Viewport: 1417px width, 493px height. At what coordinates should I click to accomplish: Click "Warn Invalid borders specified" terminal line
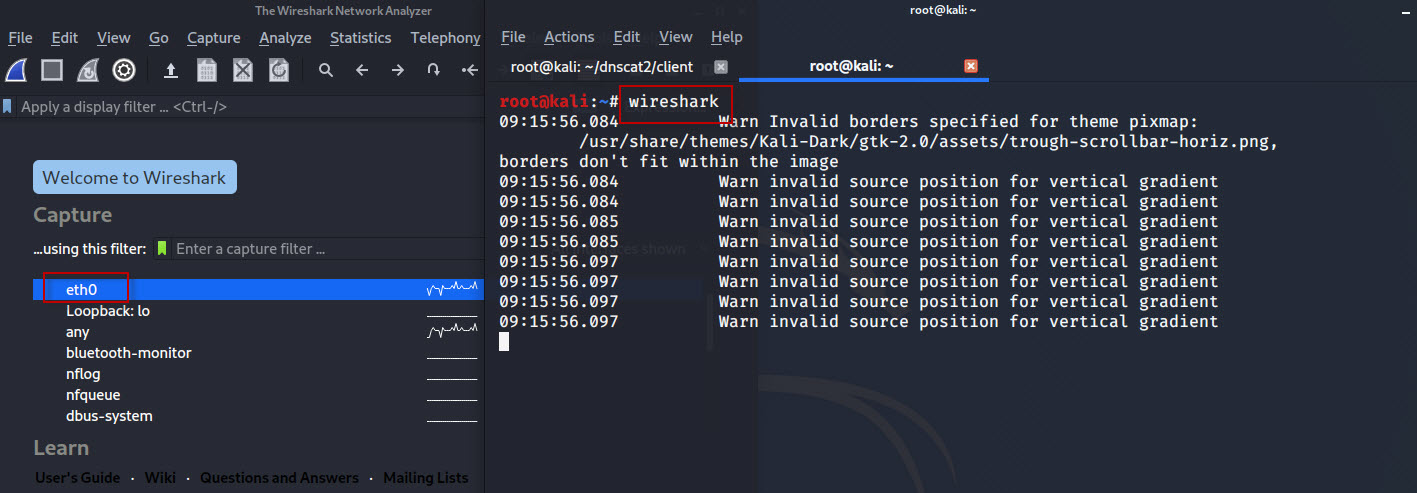click(x=958, y=122)
